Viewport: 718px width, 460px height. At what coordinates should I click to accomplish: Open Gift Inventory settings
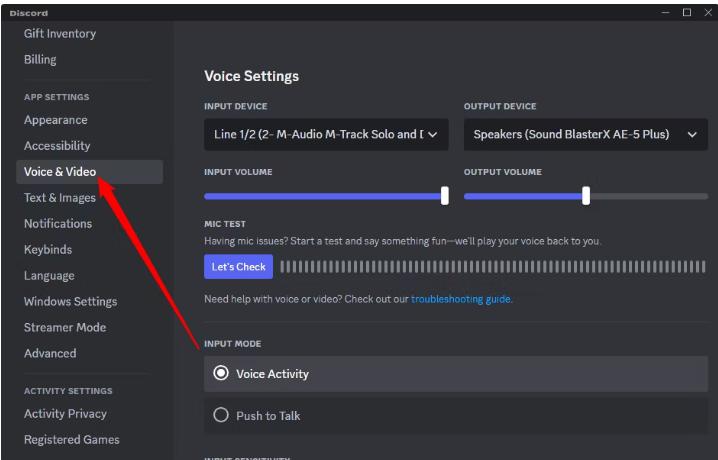(60, 33)
